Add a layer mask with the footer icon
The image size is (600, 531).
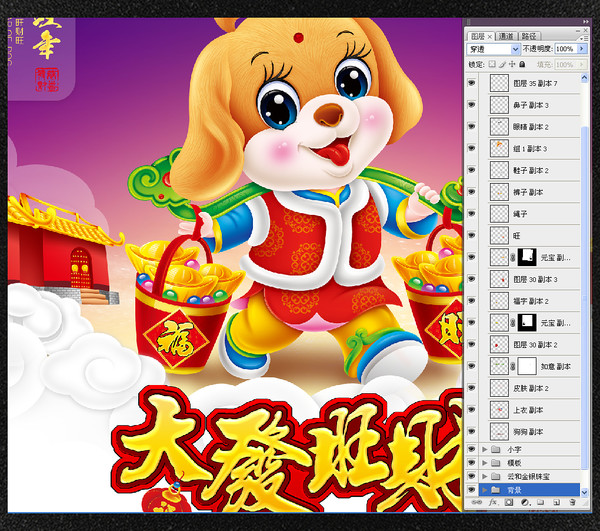coord(509,502)
